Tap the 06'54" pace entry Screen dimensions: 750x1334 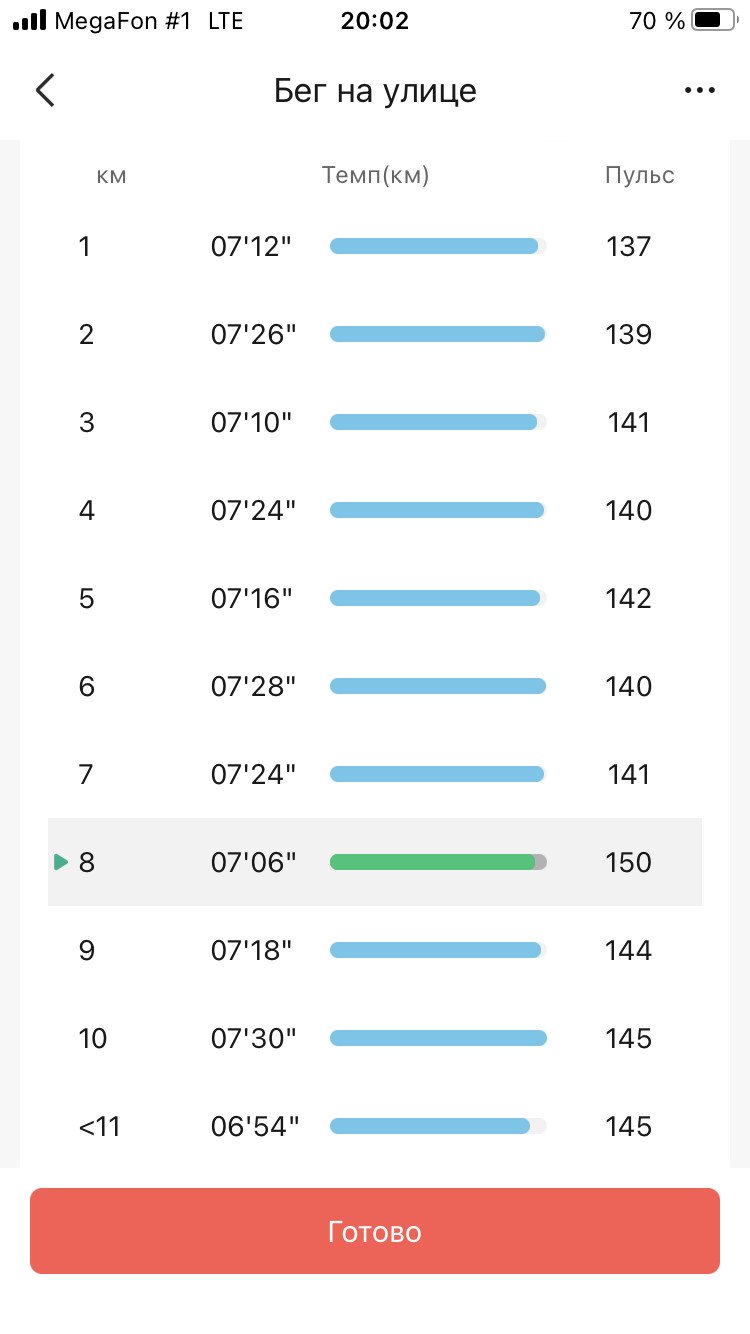(255, 1126)
